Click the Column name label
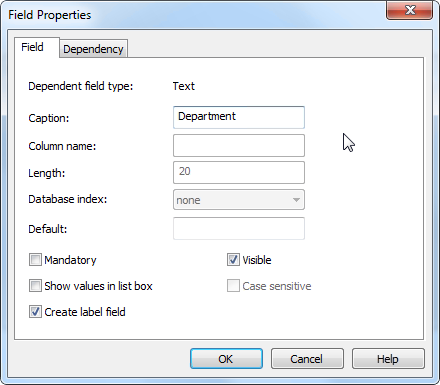 [x=62, y=146]
